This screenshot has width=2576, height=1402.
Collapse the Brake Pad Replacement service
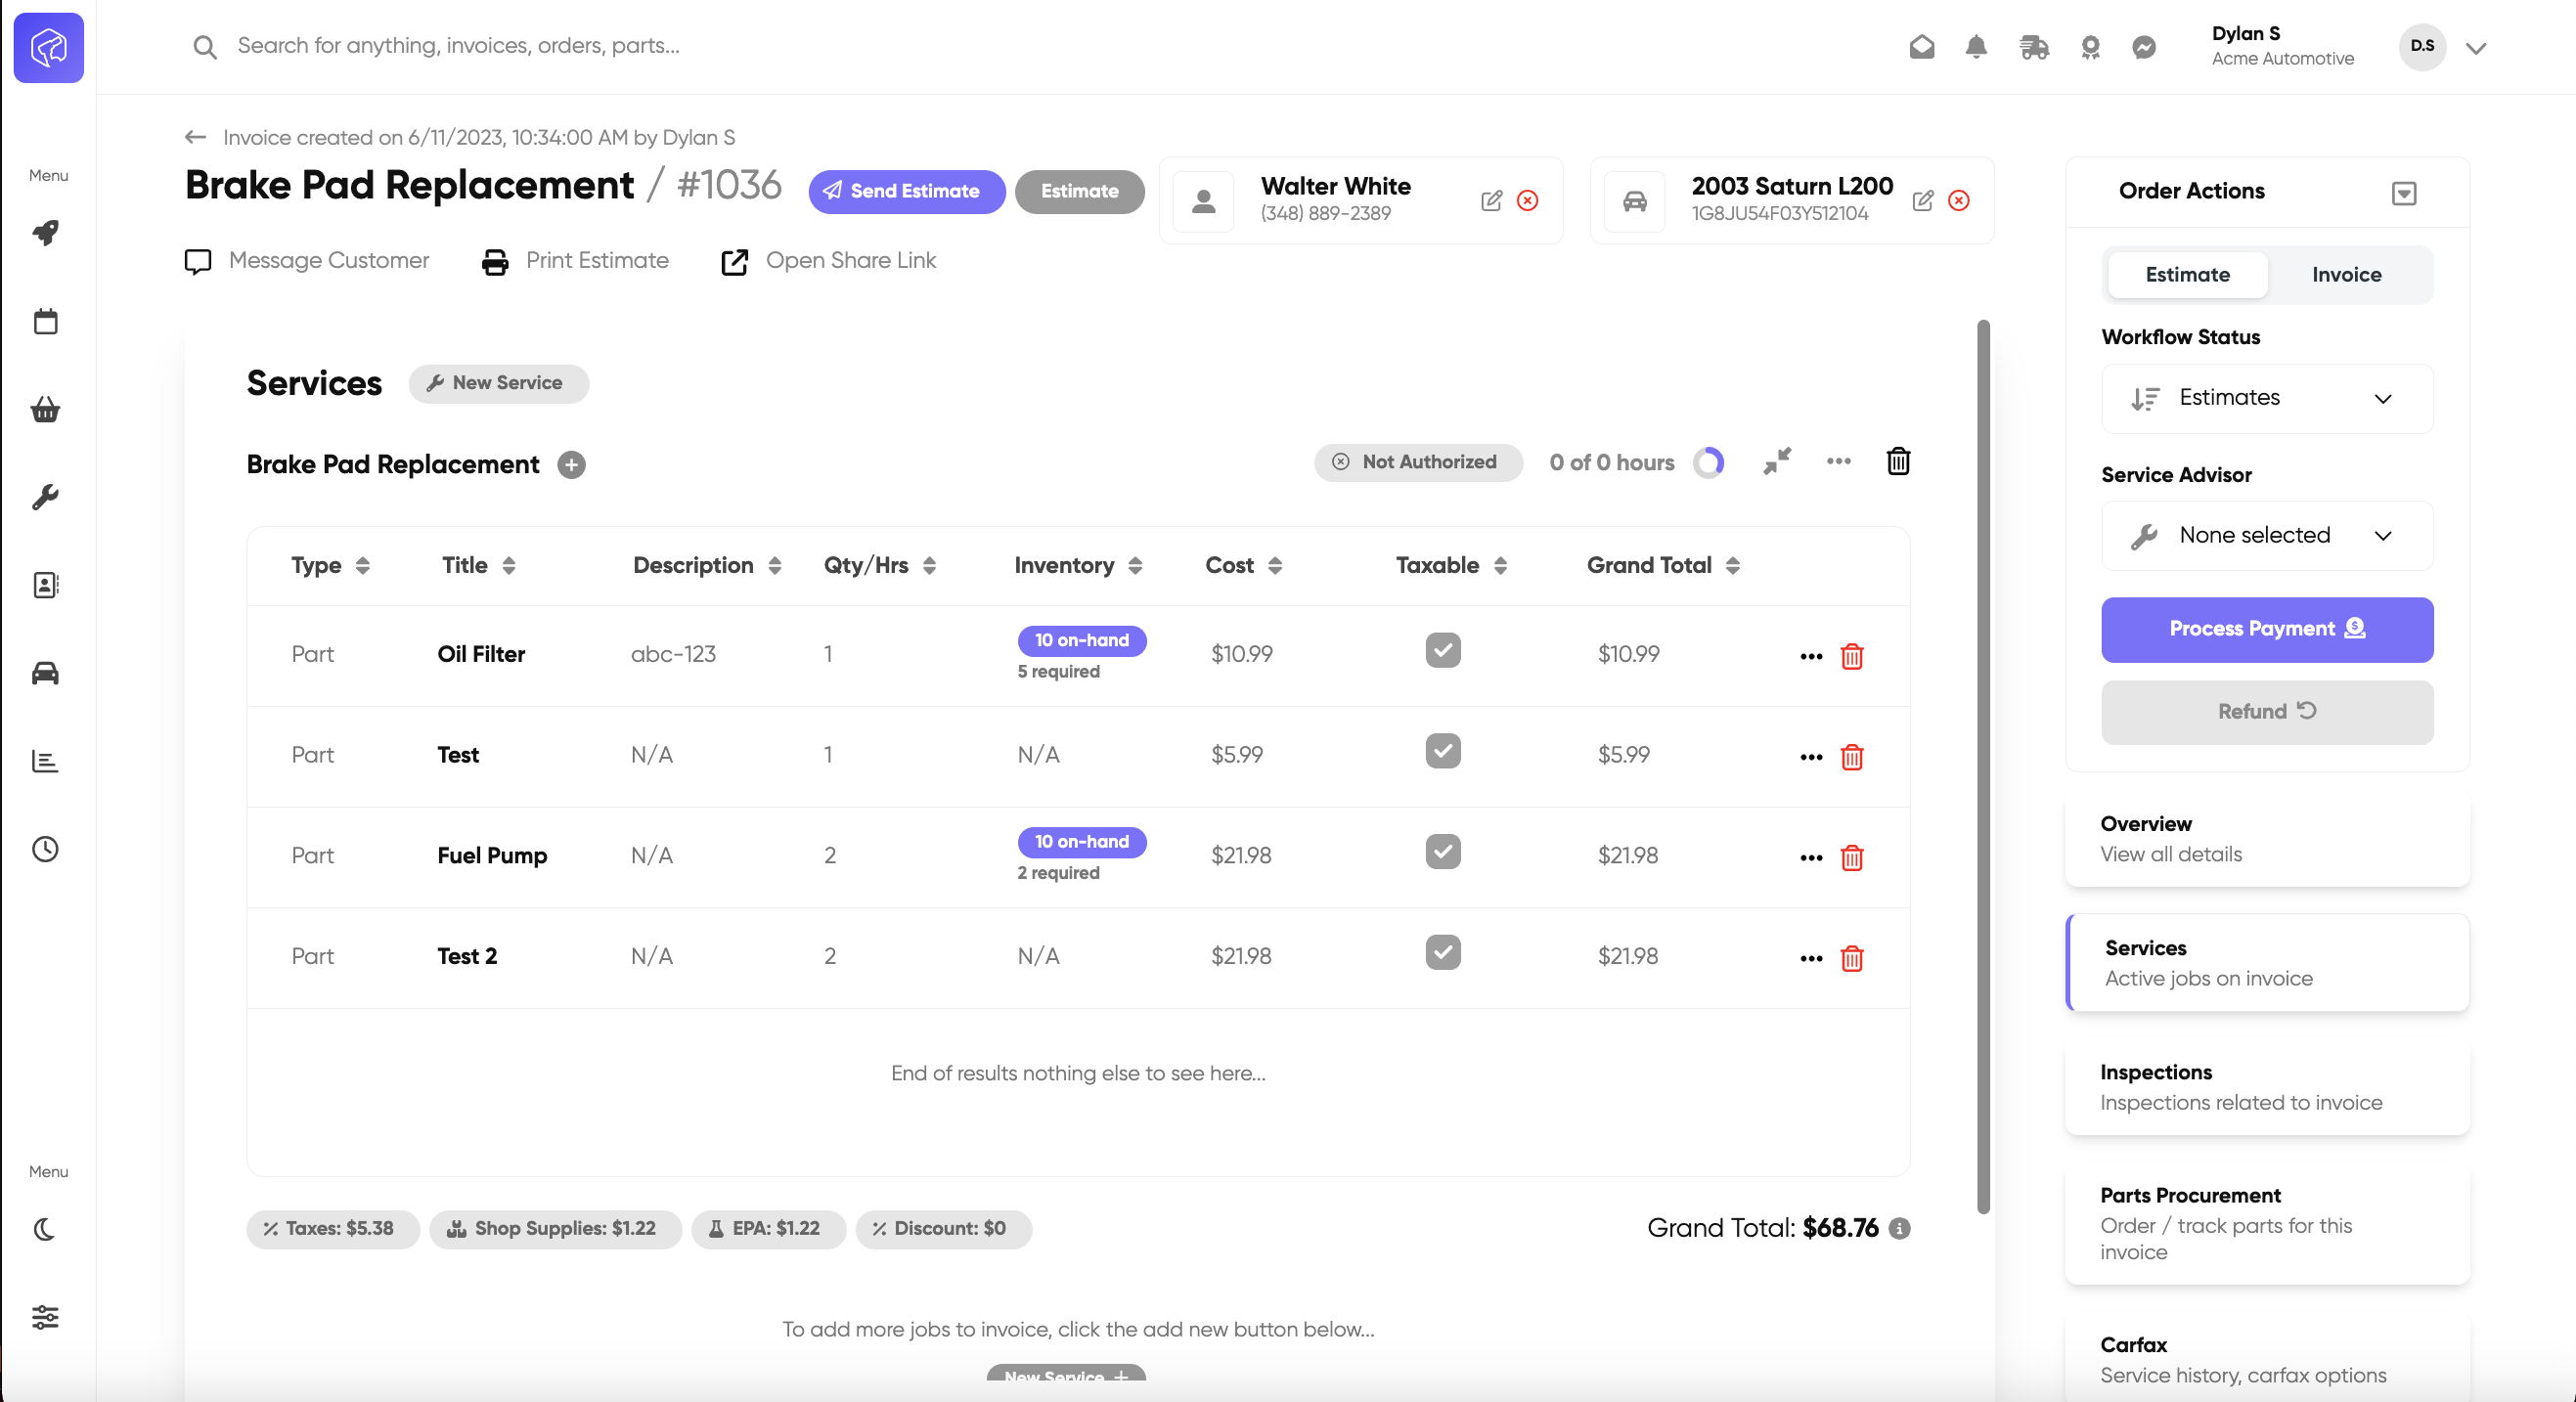tap(1777, 461)
